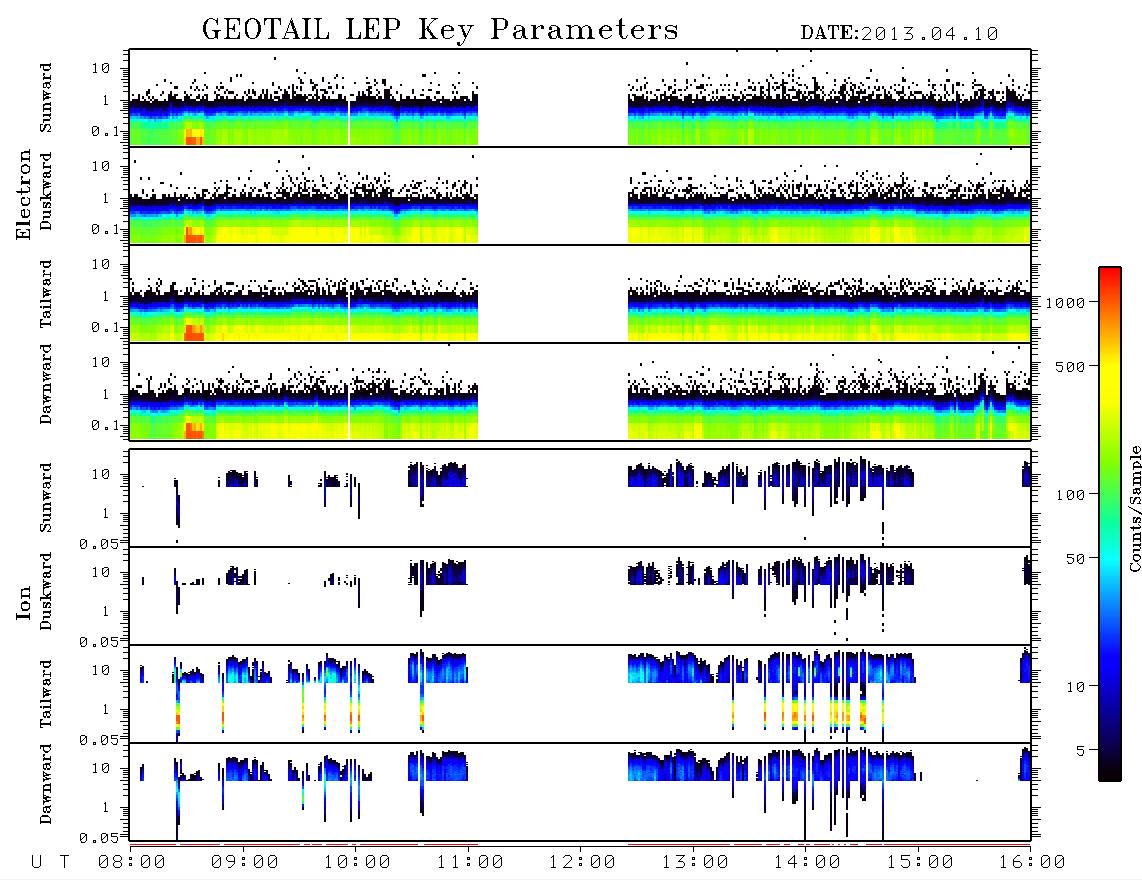Click the "5" color scale value

1081,750
